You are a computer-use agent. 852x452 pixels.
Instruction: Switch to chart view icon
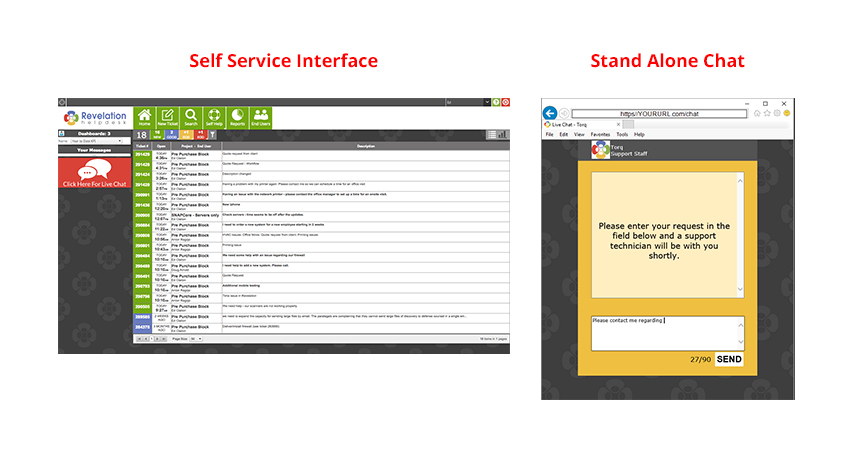[x=502, y=135]
